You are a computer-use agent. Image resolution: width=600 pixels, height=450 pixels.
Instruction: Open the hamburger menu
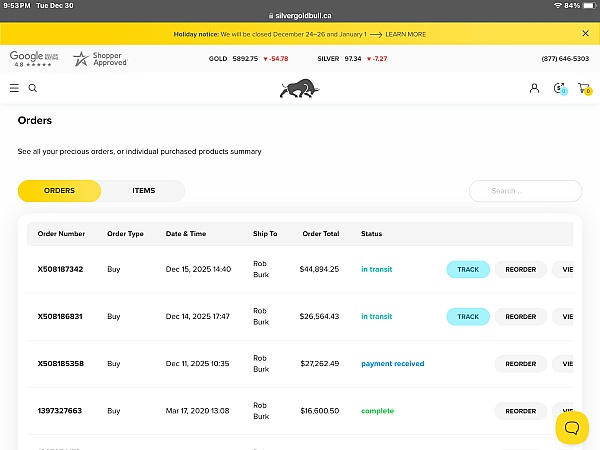point(14,88)
